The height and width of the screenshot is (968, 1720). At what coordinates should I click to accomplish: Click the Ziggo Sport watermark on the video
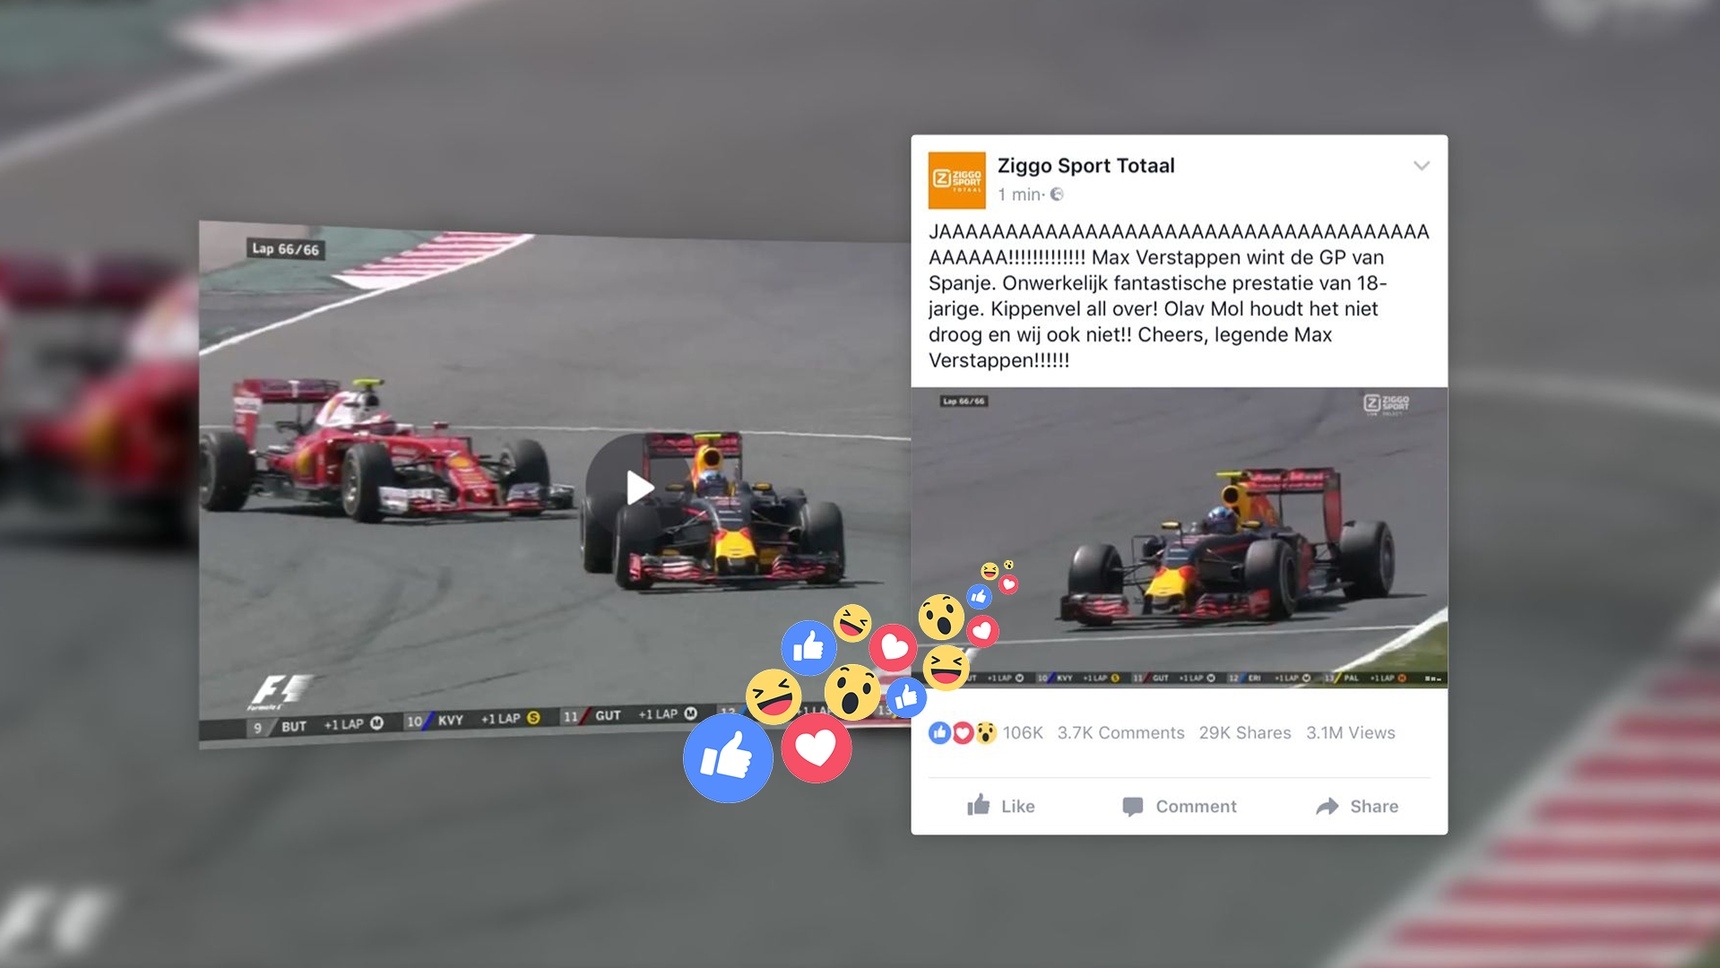tap(1386, 404)
